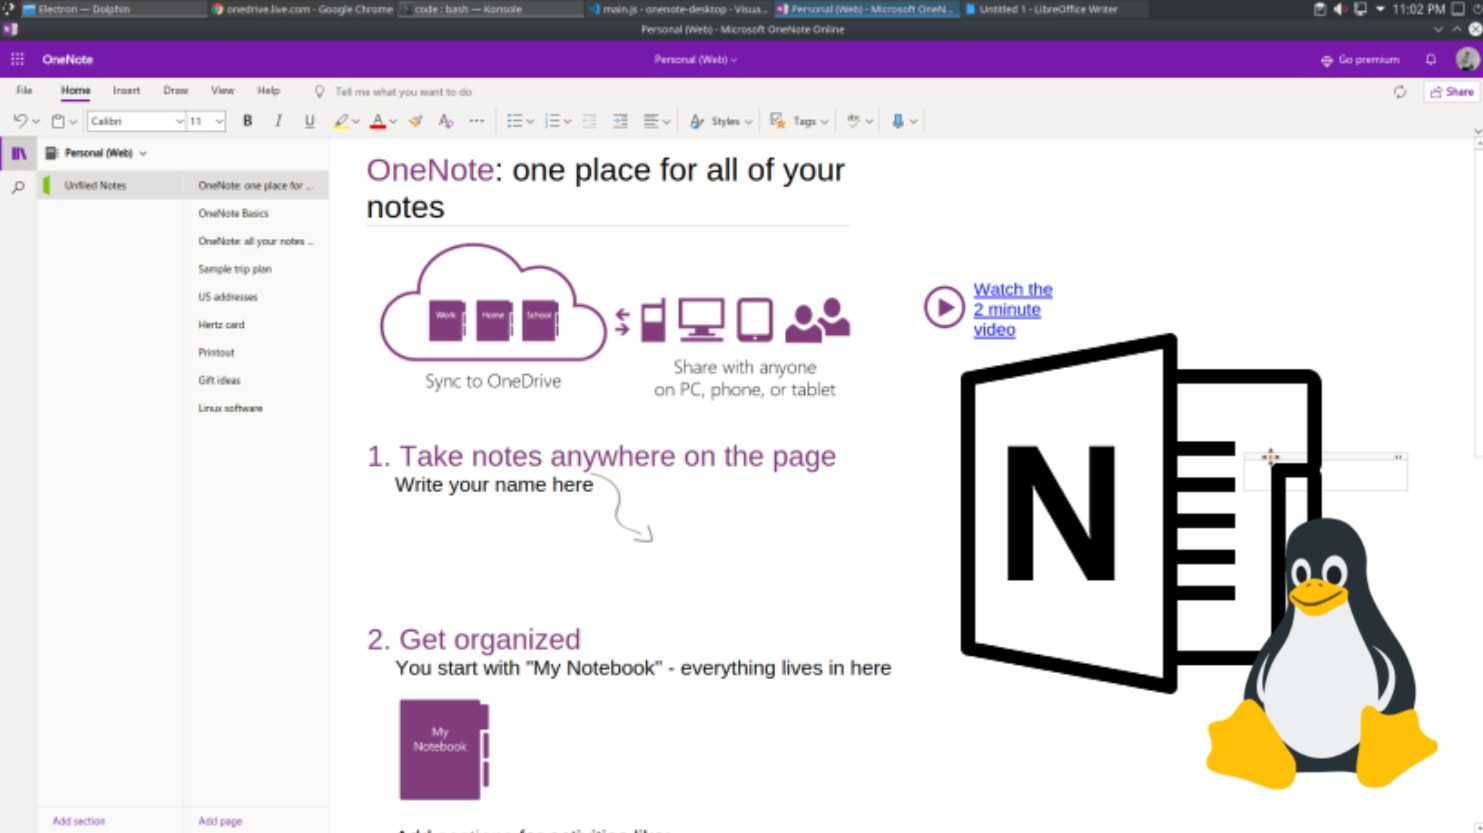The height and width of the screenshot is (833, 1483).
Task: Toggle underline formatting
Action: [x=309, y=121]
